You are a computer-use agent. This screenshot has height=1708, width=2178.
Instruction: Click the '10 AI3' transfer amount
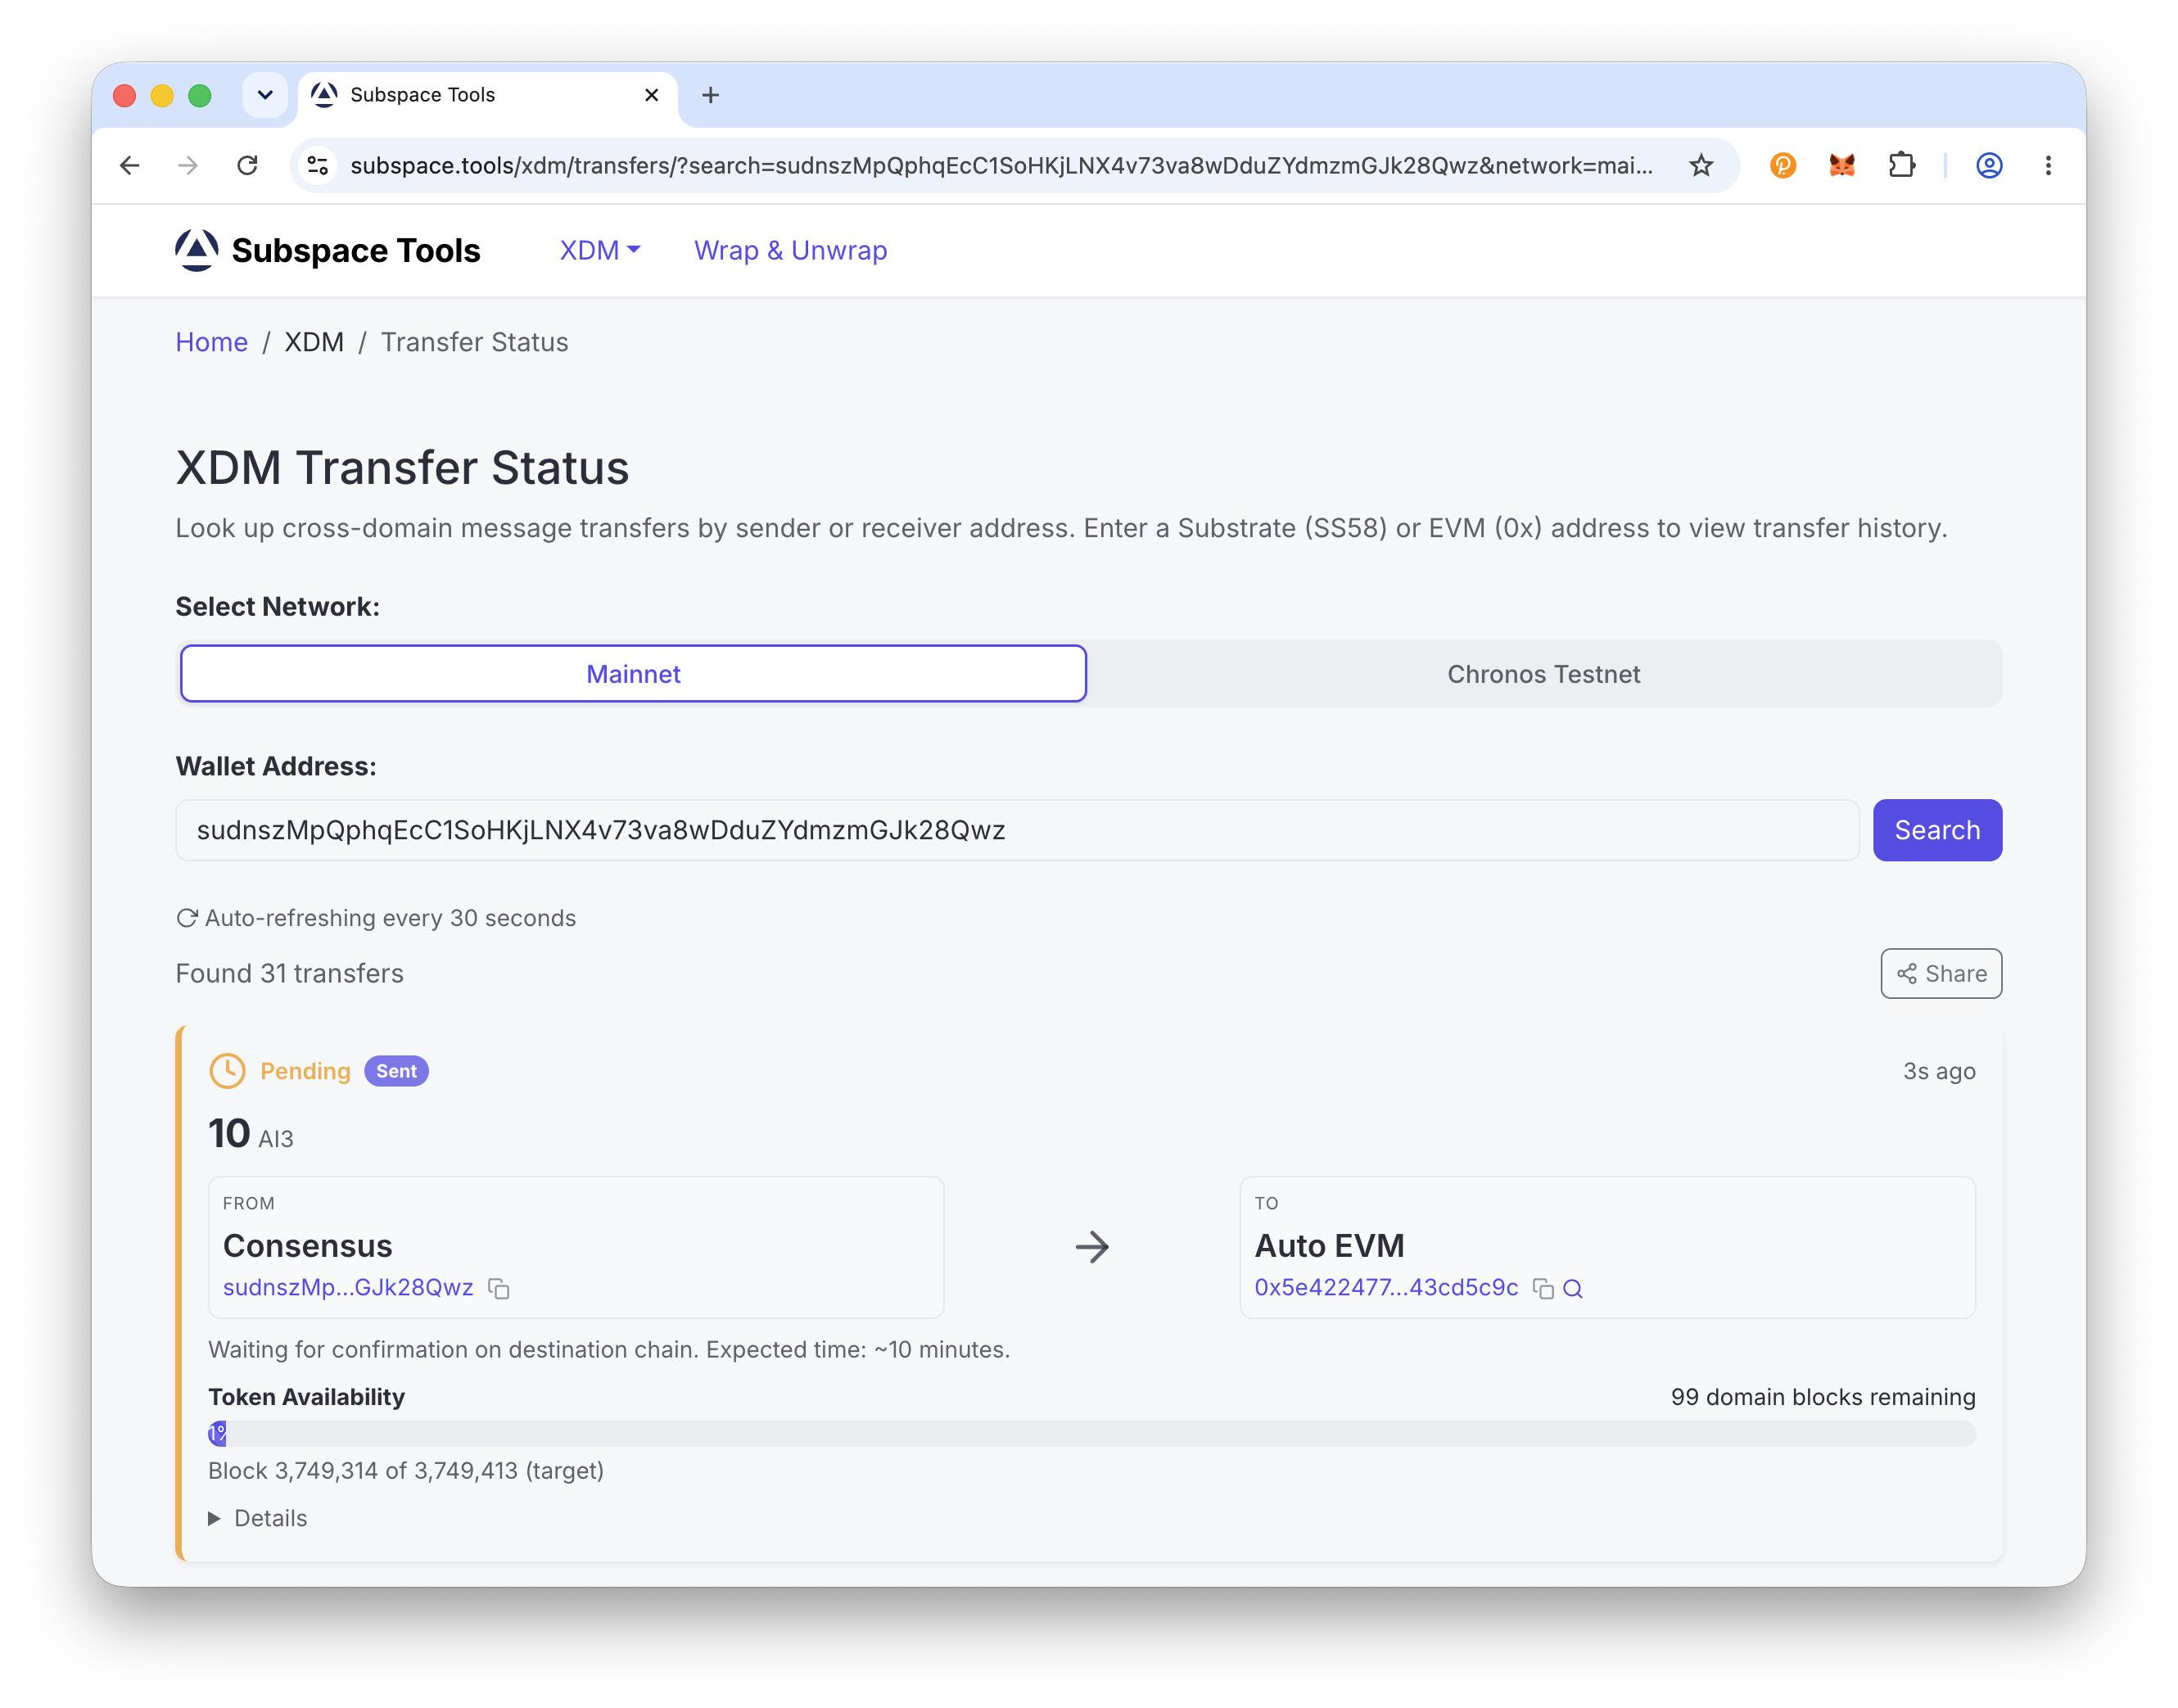coord(251,1134)
